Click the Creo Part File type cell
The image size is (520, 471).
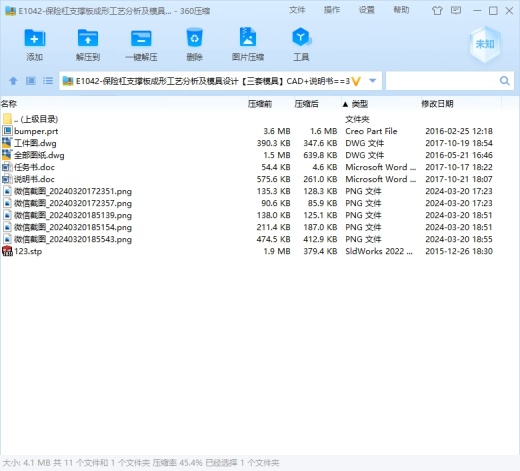[x=371, y=131]
